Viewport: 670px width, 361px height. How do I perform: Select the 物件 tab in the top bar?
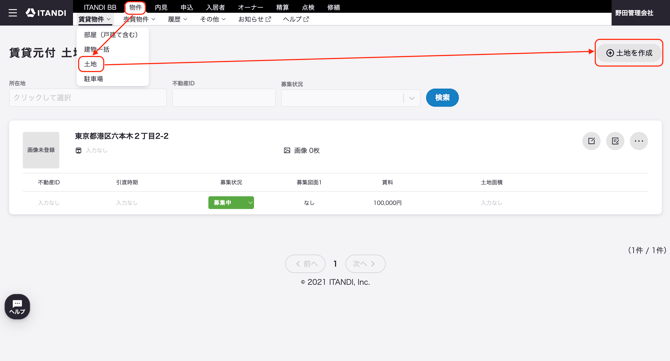point(135,7)
